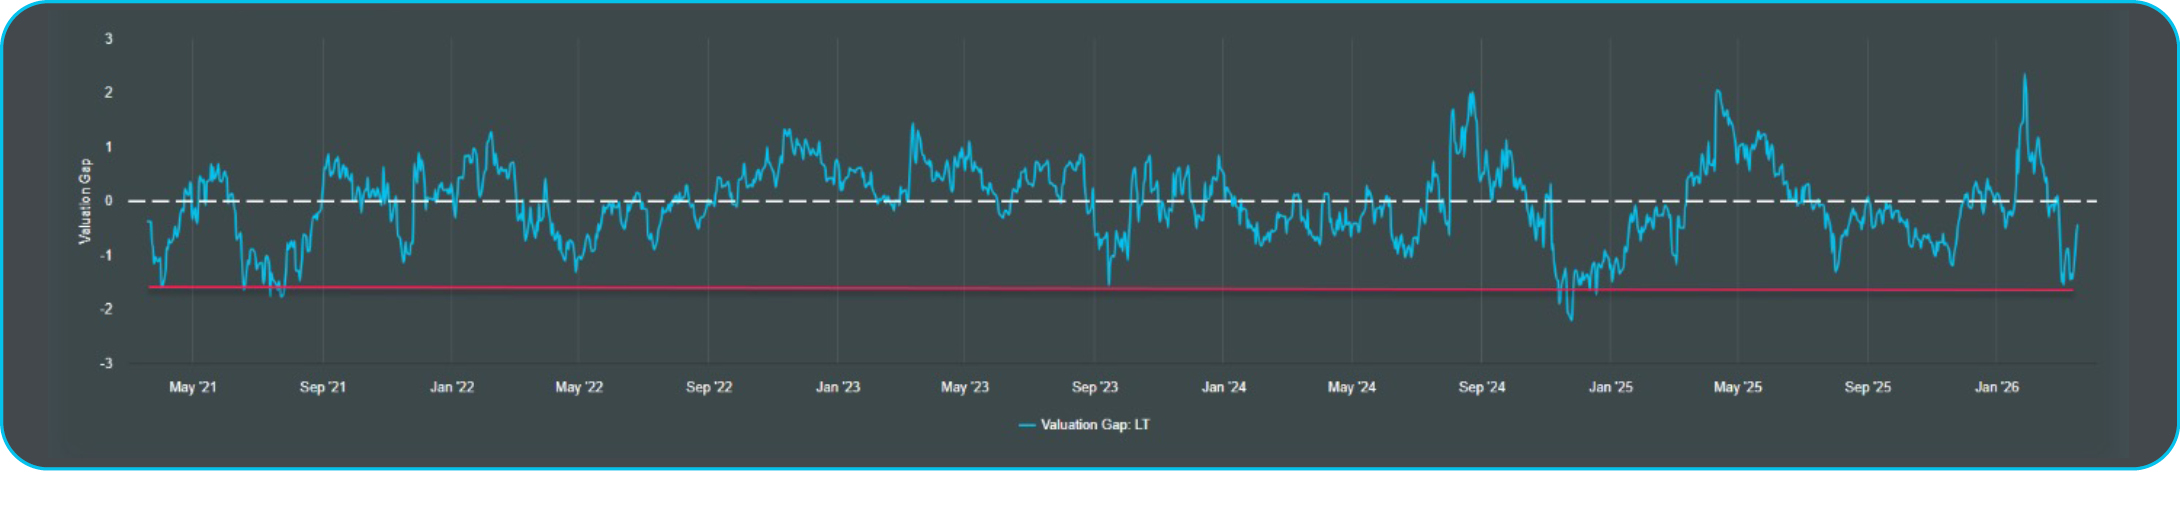
Task: Click the Sep '22 x-axis label
Action: (708, 387)
